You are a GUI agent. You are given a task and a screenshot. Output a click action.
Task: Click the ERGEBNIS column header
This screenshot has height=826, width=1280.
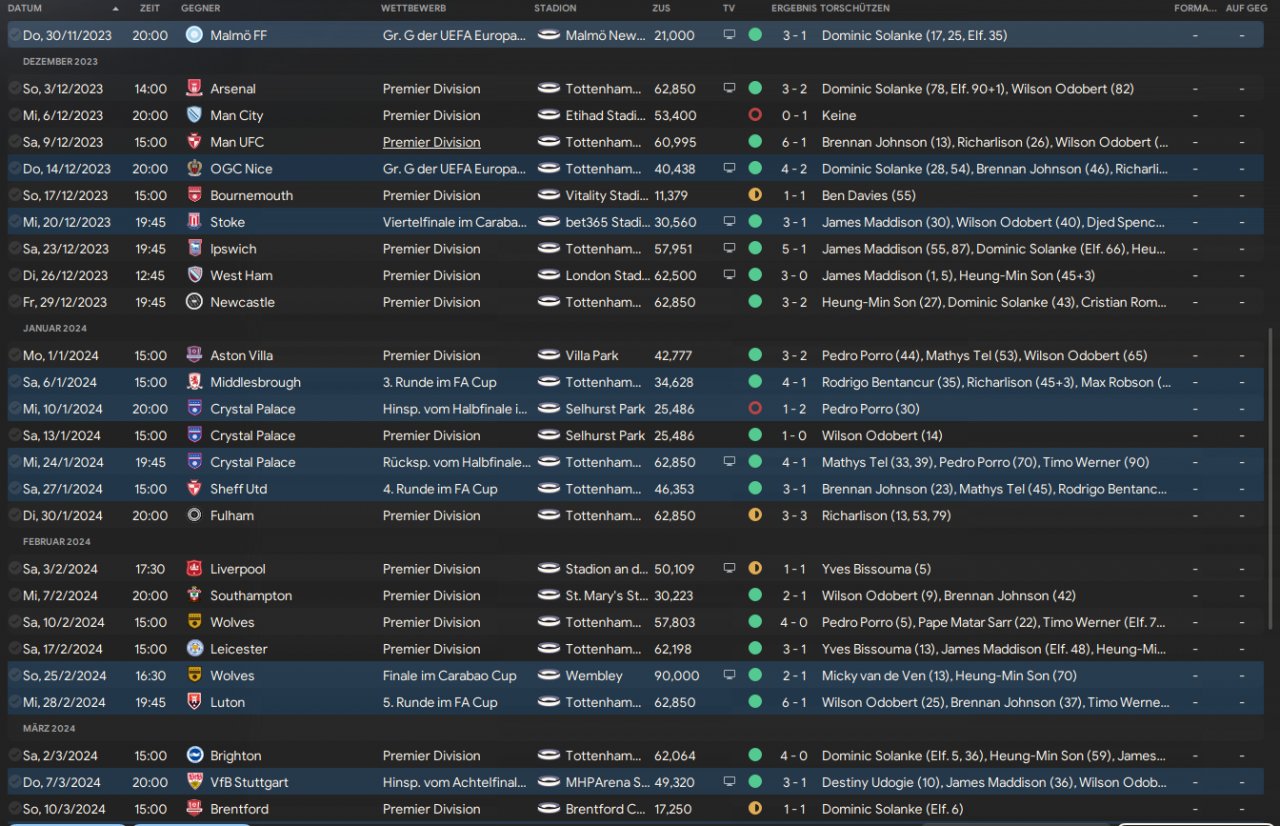[x=794, y=8]
